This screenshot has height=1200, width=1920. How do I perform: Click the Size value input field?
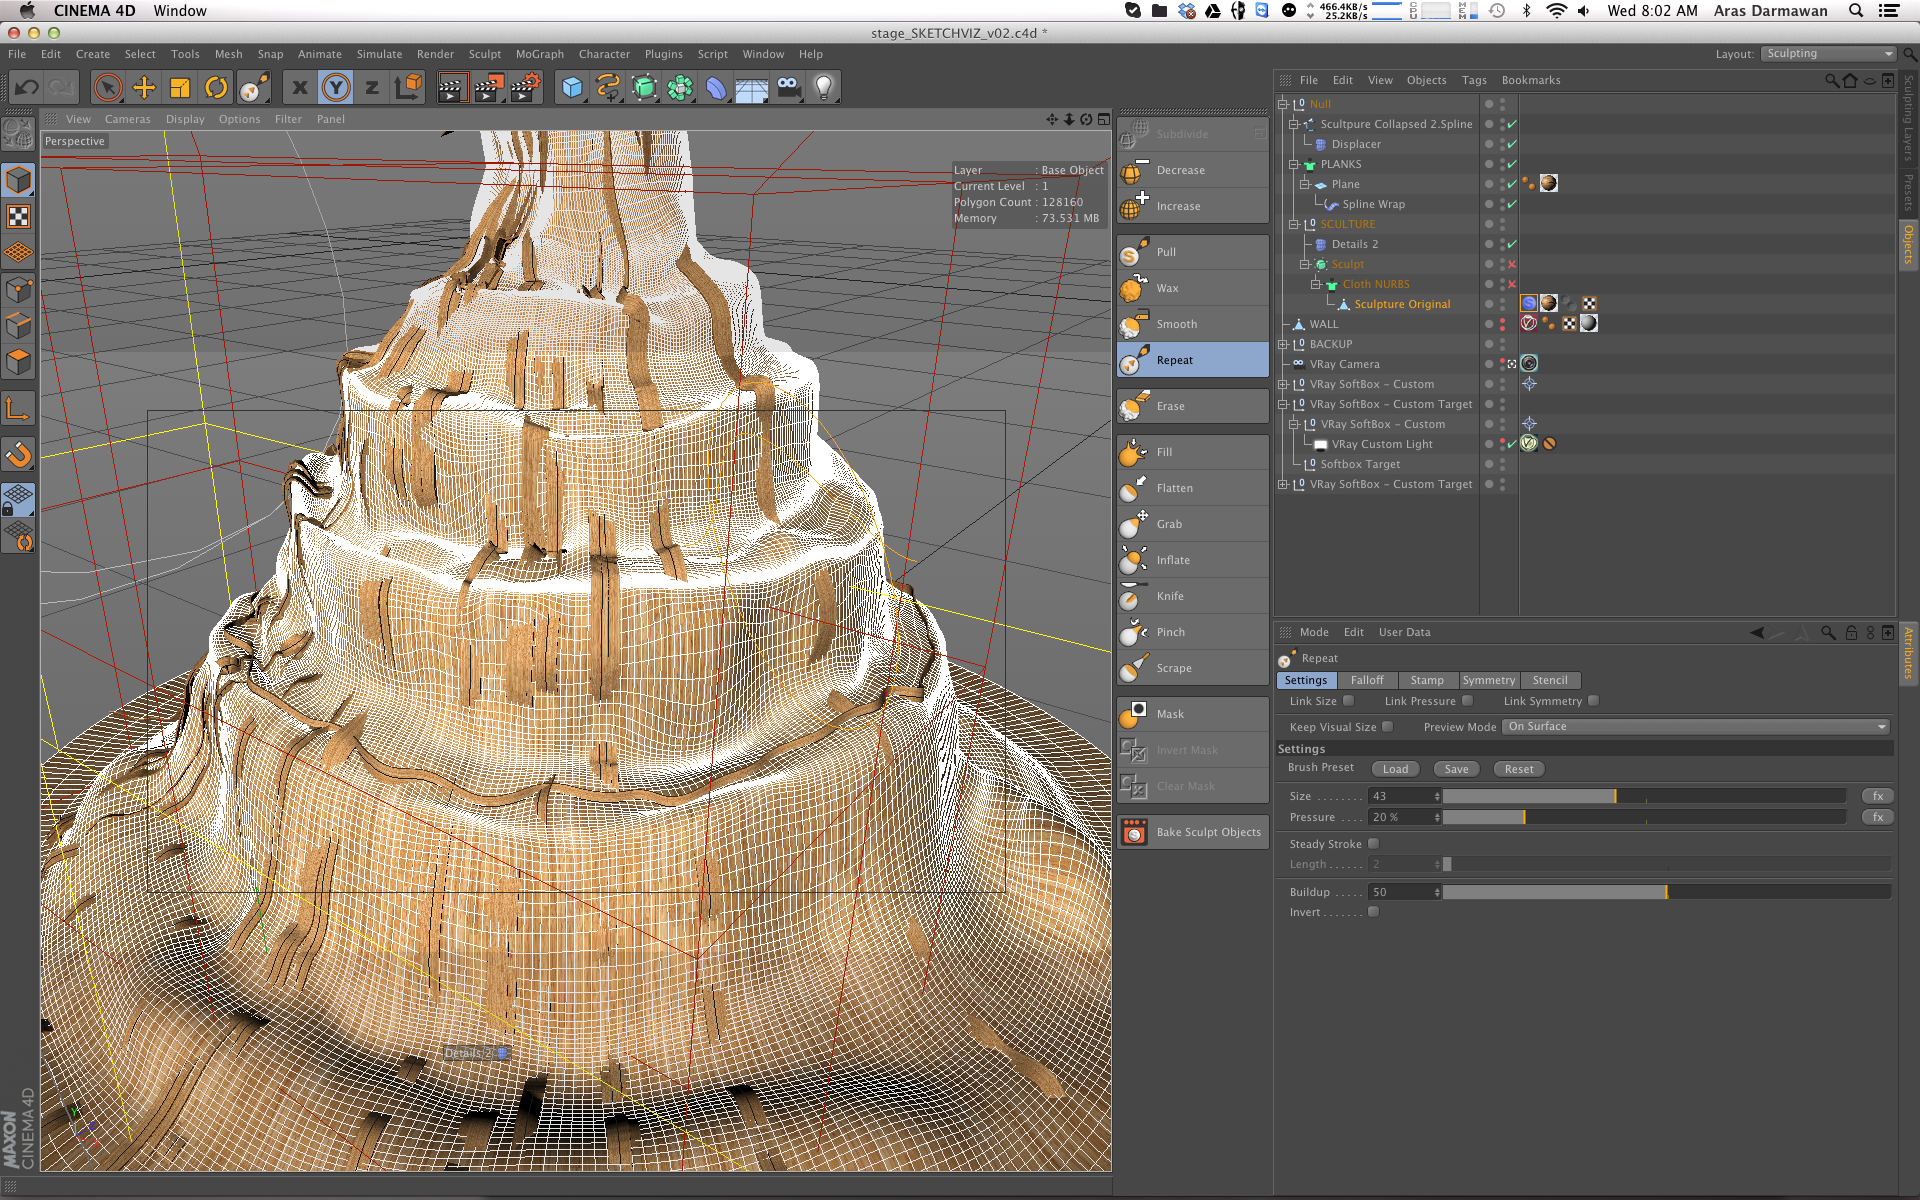coord(1400,796)
